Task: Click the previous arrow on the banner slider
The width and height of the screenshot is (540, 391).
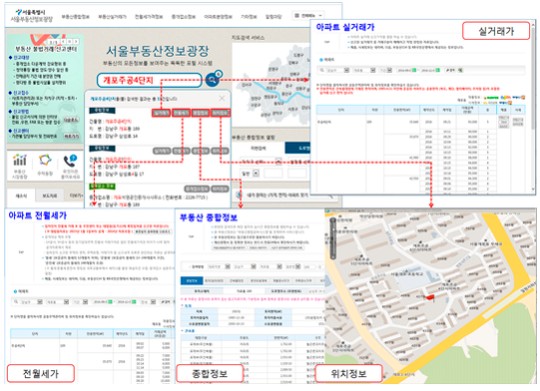Action: (x=63, y=42)
